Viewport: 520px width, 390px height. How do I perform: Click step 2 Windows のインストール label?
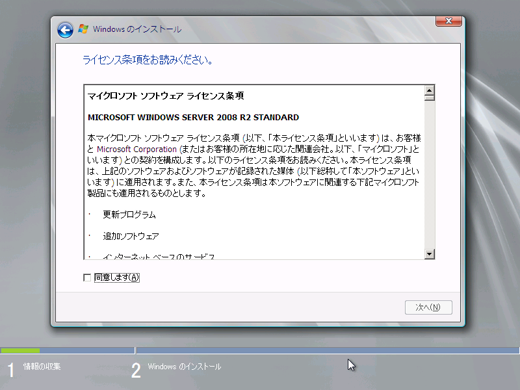184,367
